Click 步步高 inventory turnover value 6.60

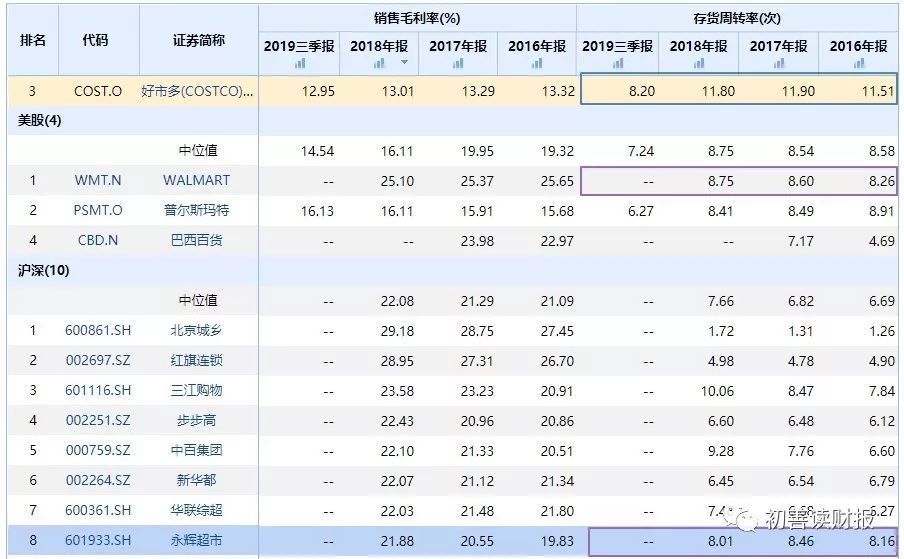coord(721,421)
